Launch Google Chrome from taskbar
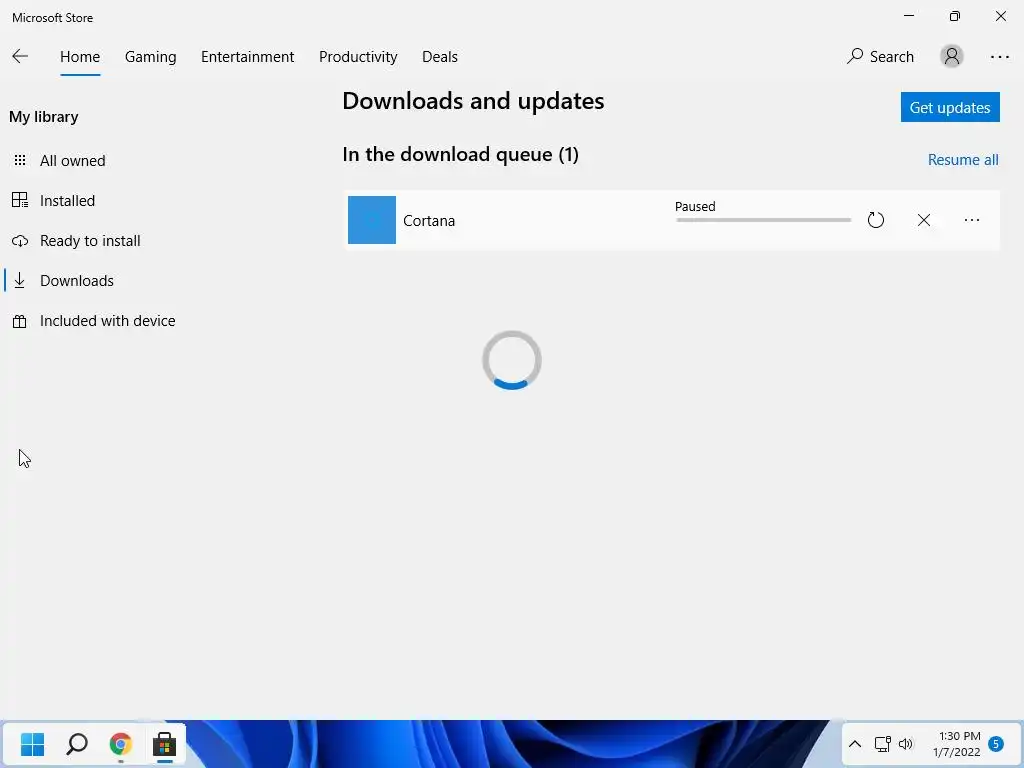Screen dimensions: 1024x768 [121, 744]
